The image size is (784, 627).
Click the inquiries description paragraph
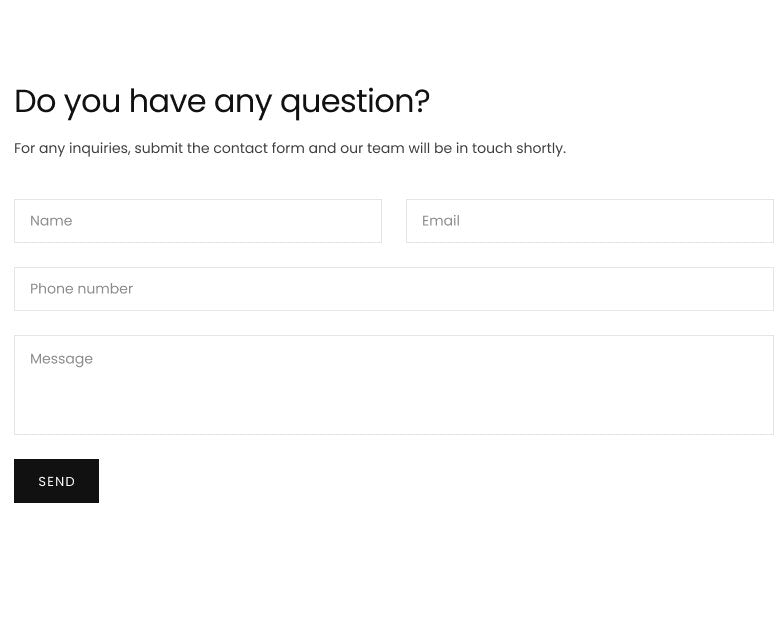pos(290,148)
